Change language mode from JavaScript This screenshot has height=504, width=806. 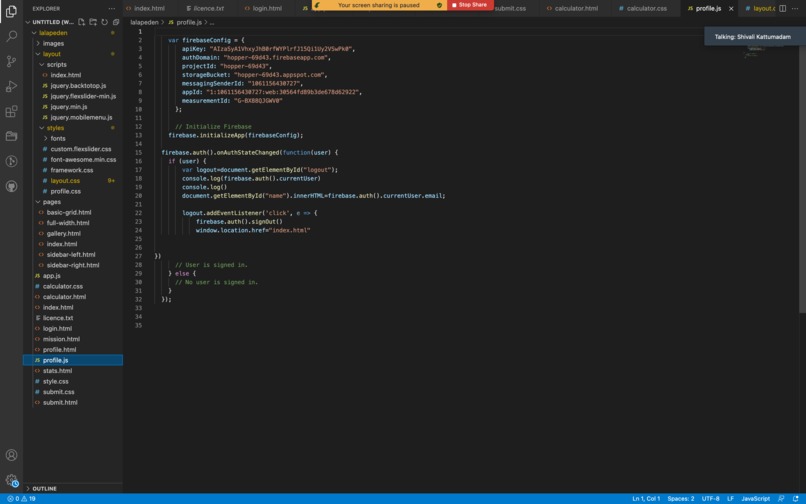click(x=756, y=499)
